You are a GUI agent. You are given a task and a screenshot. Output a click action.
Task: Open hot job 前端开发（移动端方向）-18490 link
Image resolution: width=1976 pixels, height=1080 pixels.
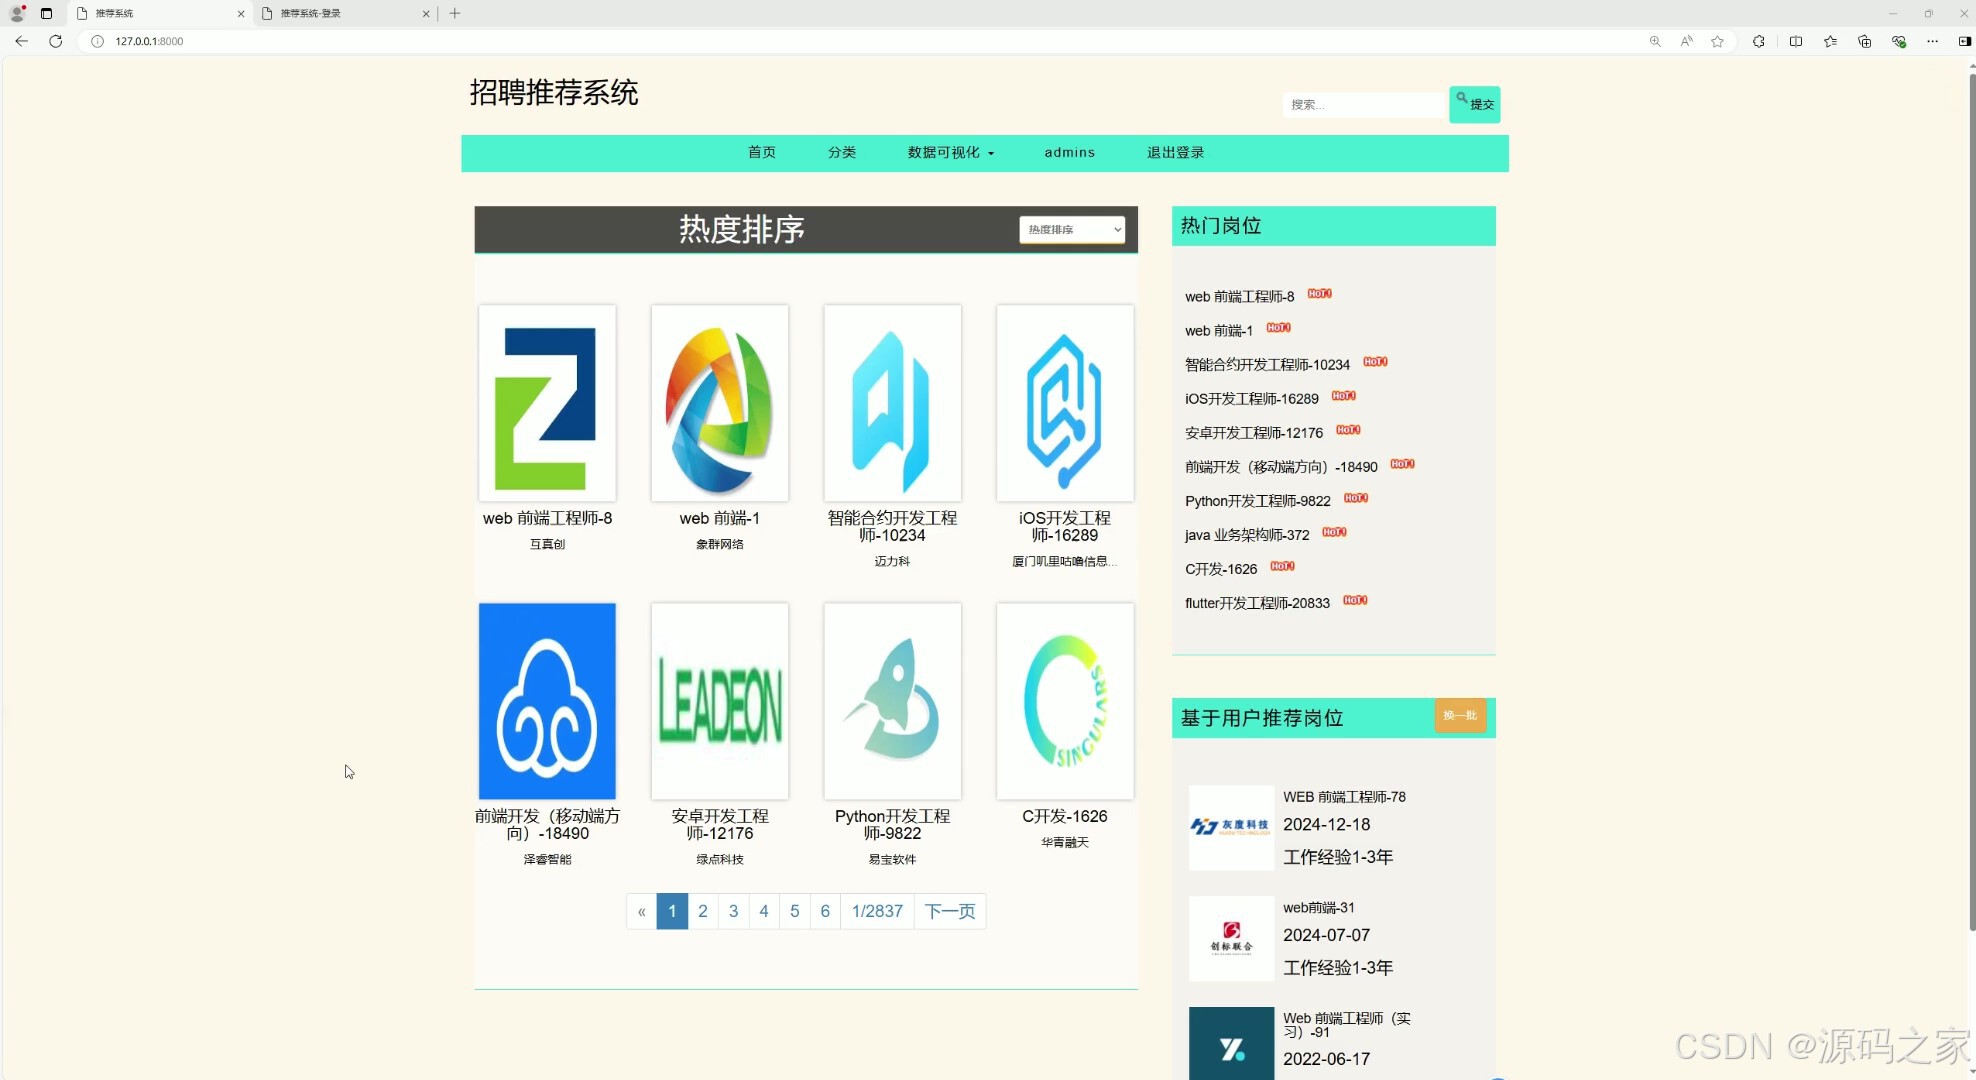1281,467
